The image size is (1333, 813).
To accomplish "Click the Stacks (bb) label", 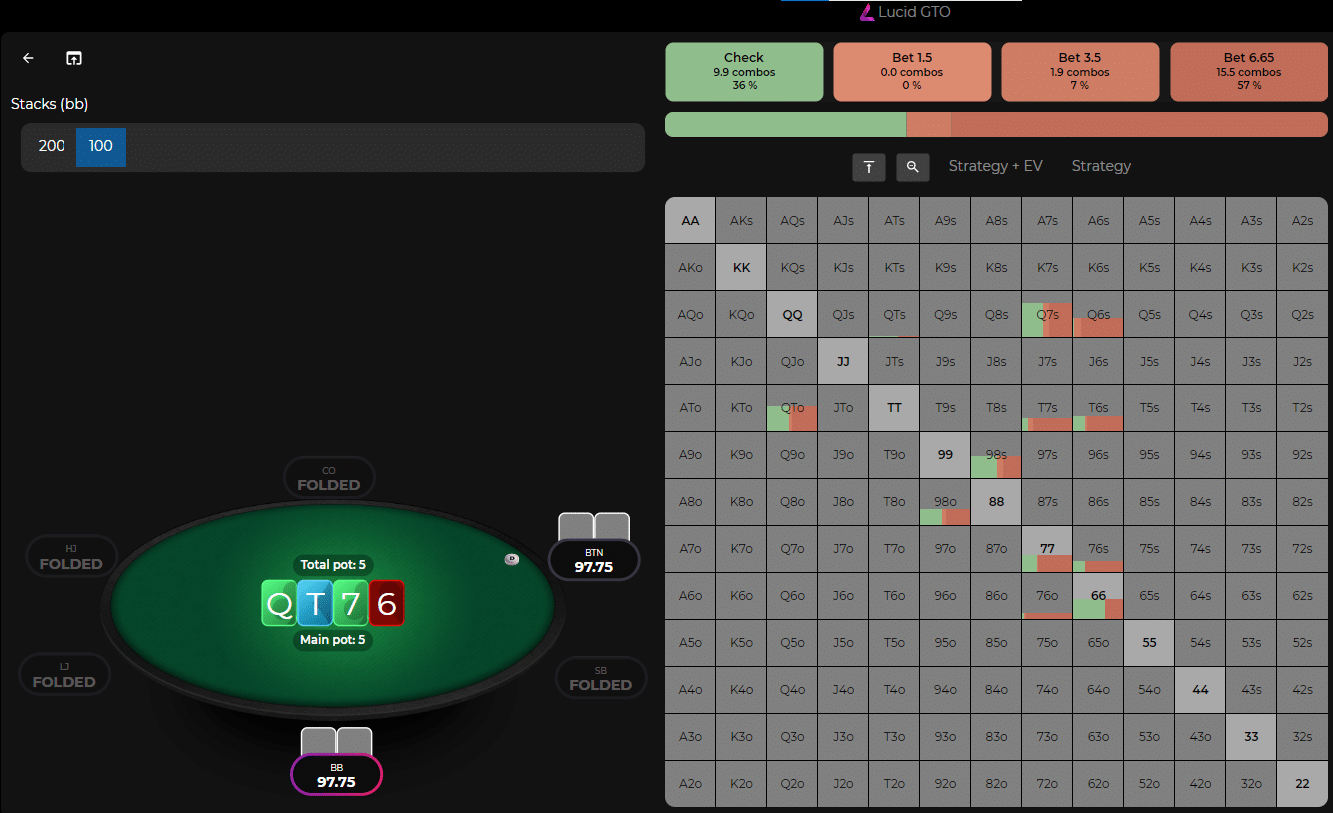I will [x=50, y=104].
